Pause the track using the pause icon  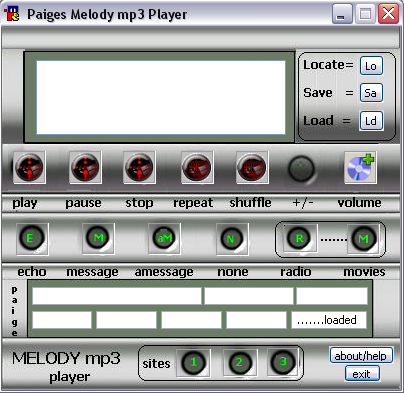85,167
